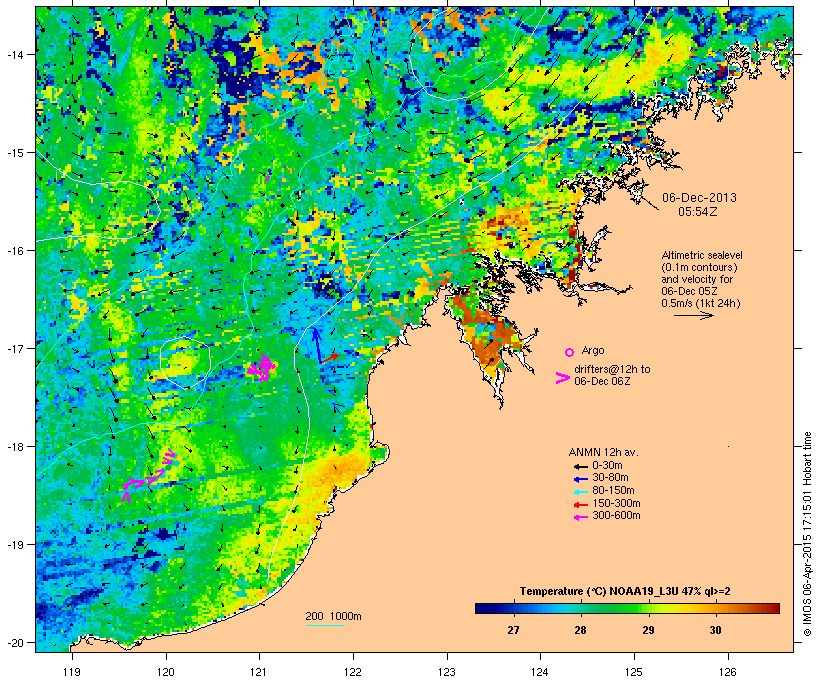This screenshot has height=680, width=820.
Task: Click the 'Altimetric sealevel' label
Action: pos(702,255)
